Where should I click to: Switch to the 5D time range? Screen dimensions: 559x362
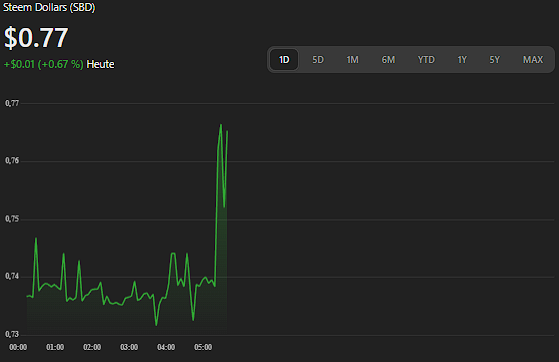(x=318, y=60)
